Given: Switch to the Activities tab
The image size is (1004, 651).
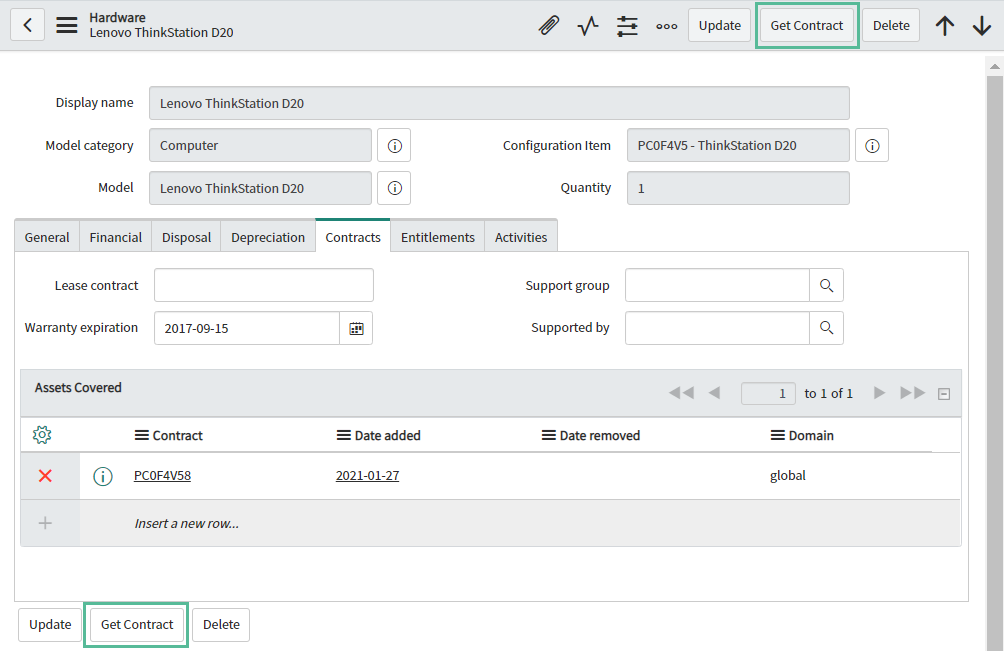Looking at the screenshot, I should coord(521,237).
